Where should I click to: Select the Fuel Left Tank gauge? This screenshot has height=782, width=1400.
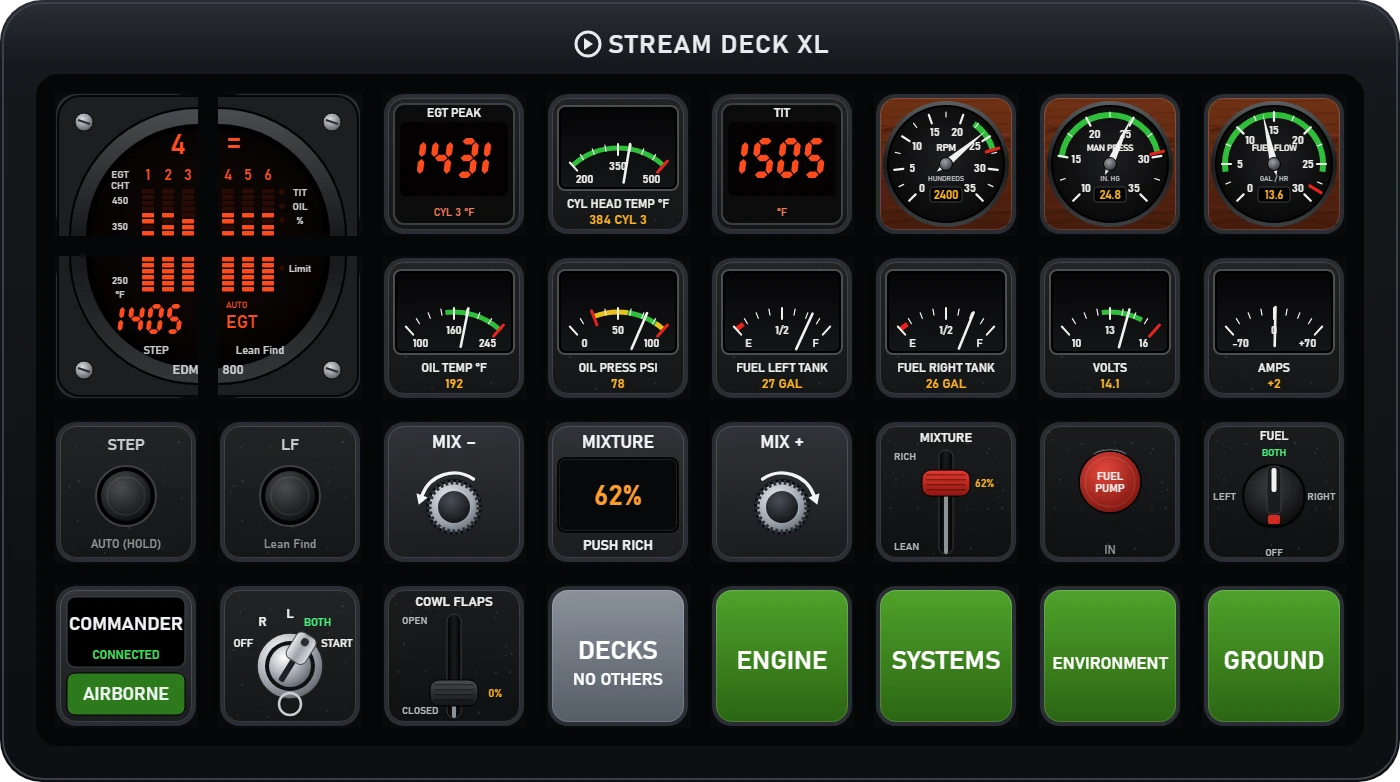[x=782, y=328]
